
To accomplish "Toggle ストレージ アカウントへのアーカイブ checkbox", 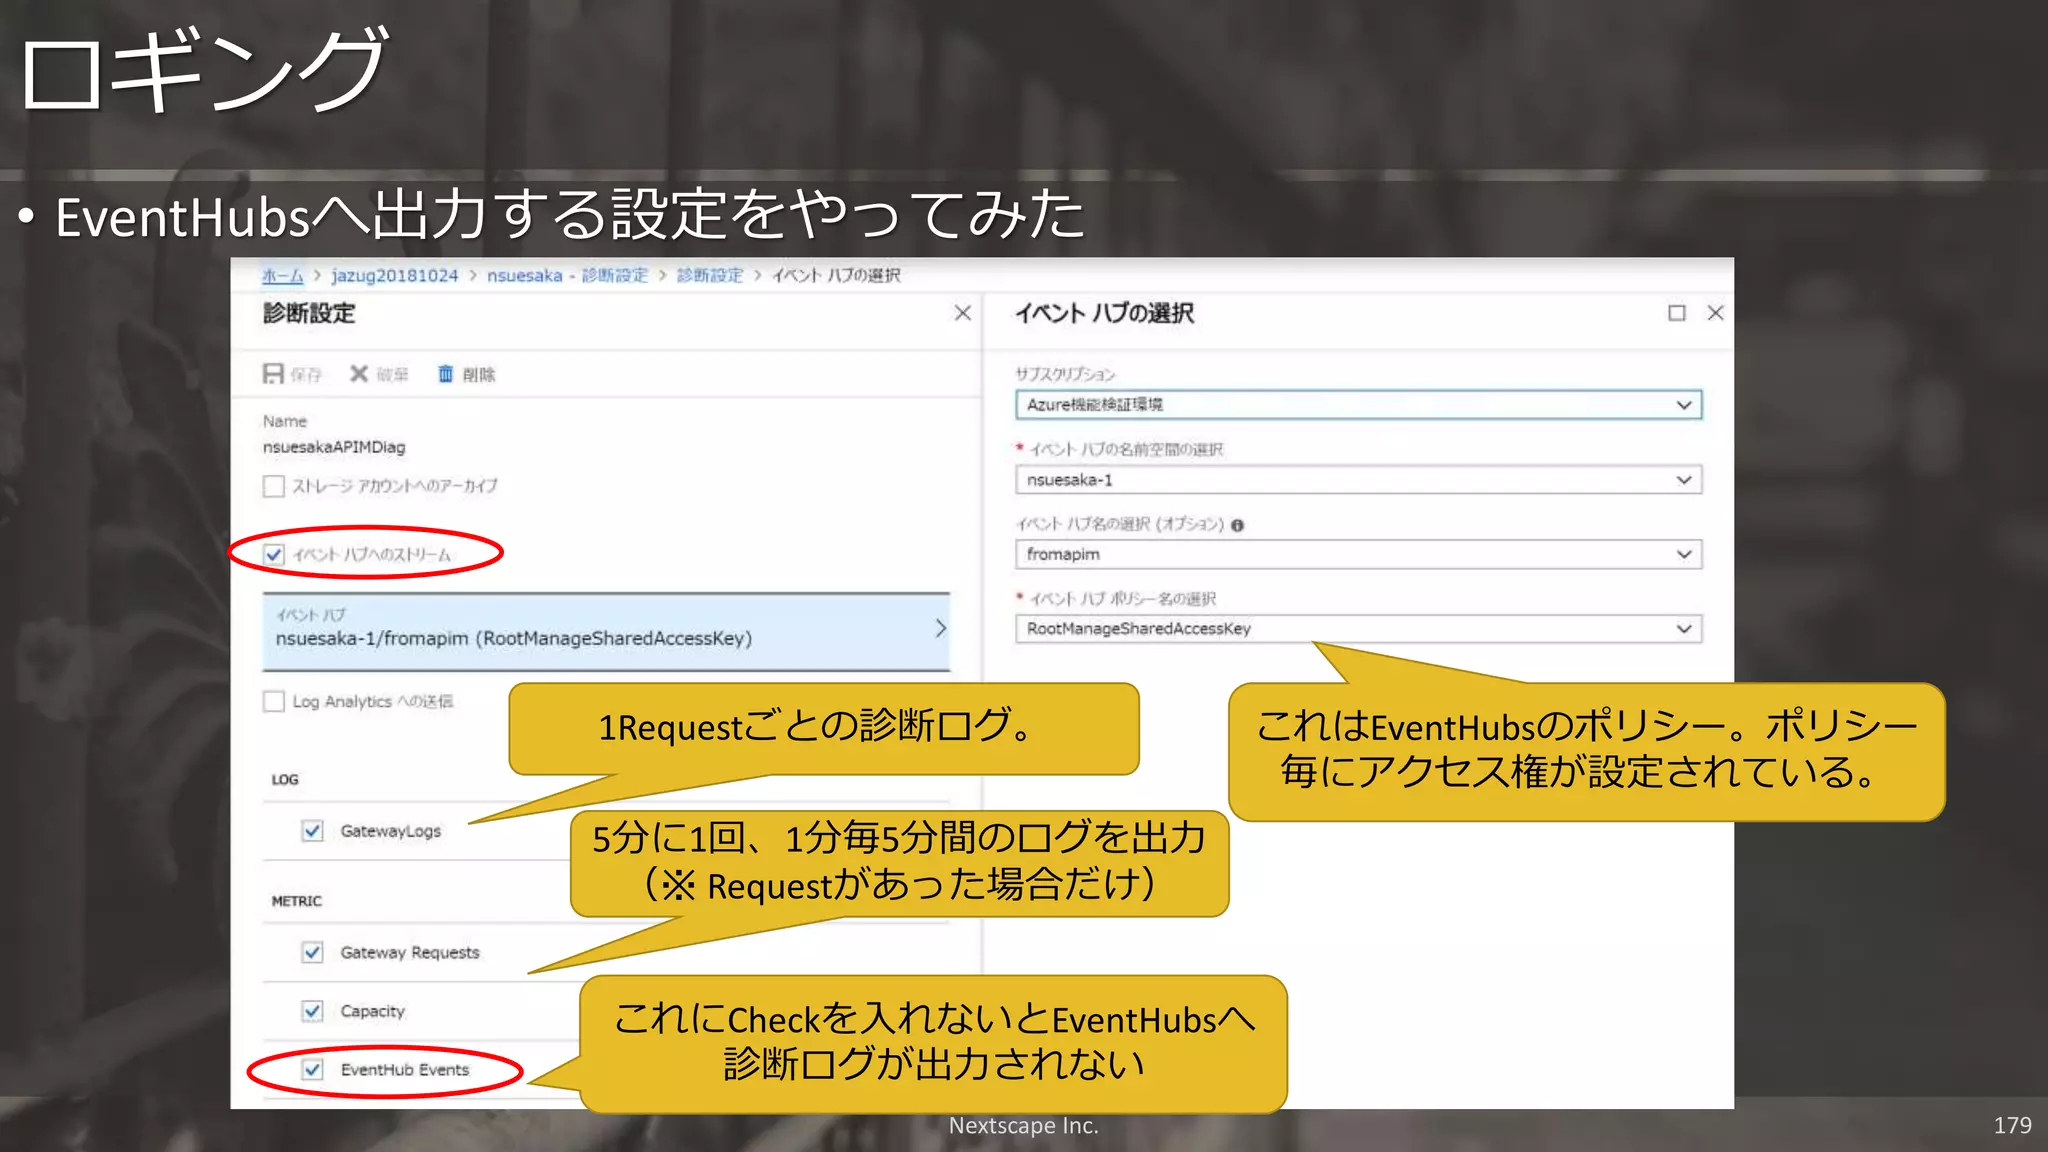I will point(274,486).
